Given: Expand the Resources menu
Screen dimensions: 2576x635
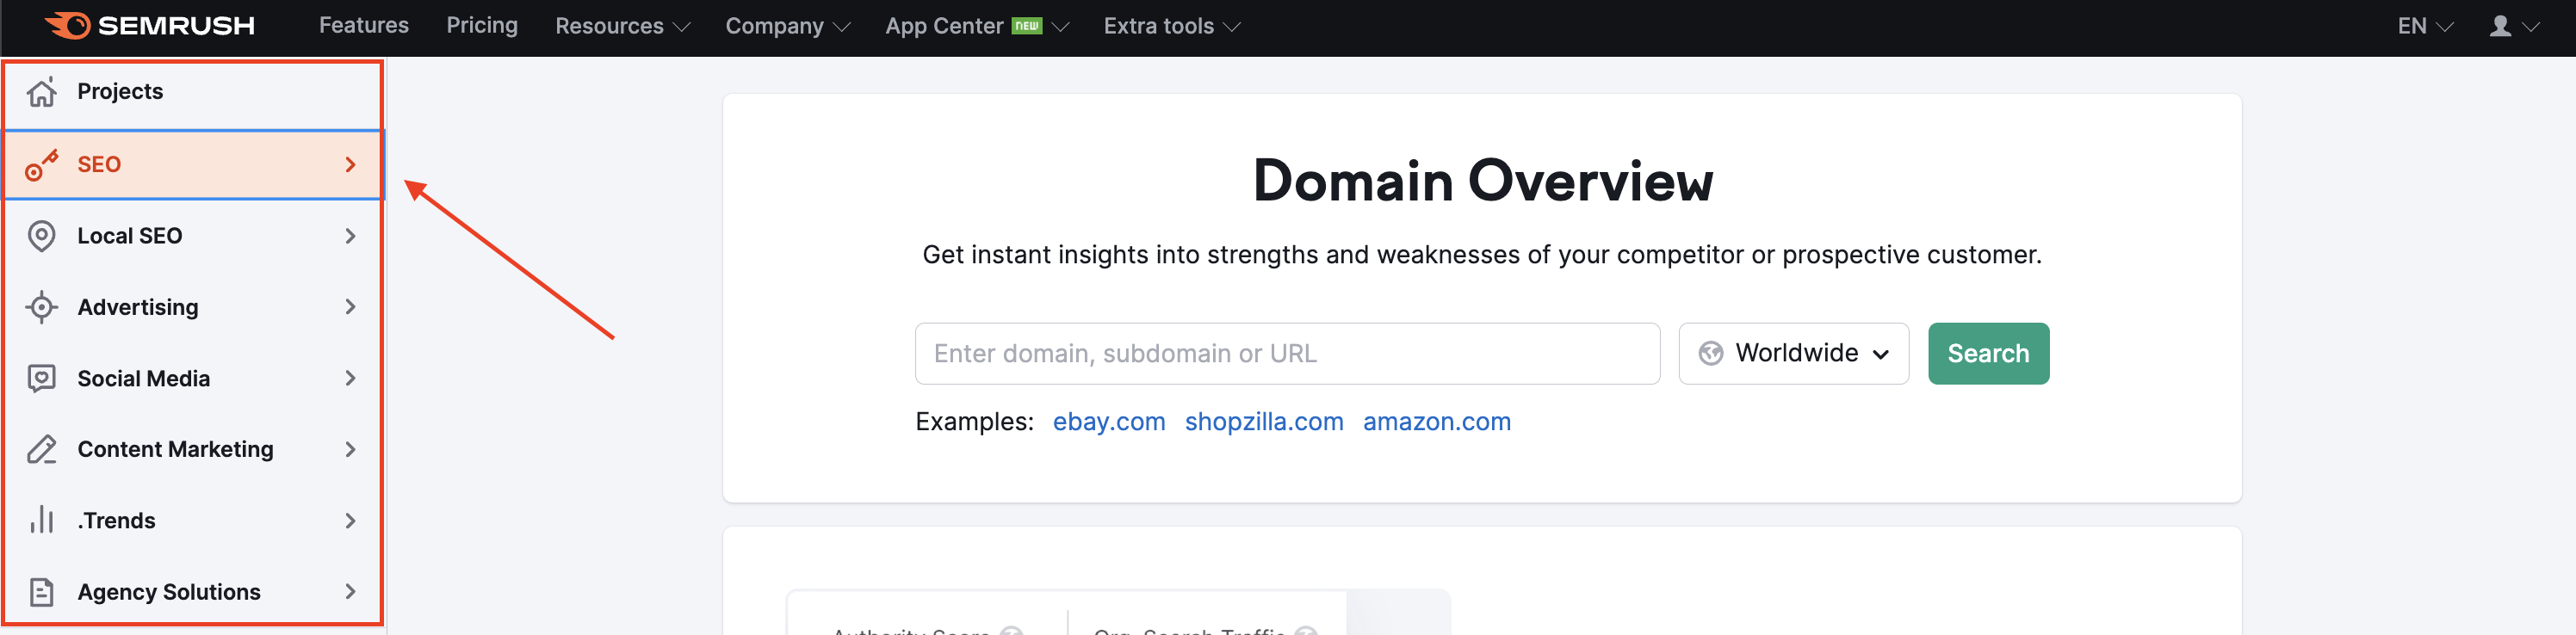Looking at the screenshot, I should point(622,26).
